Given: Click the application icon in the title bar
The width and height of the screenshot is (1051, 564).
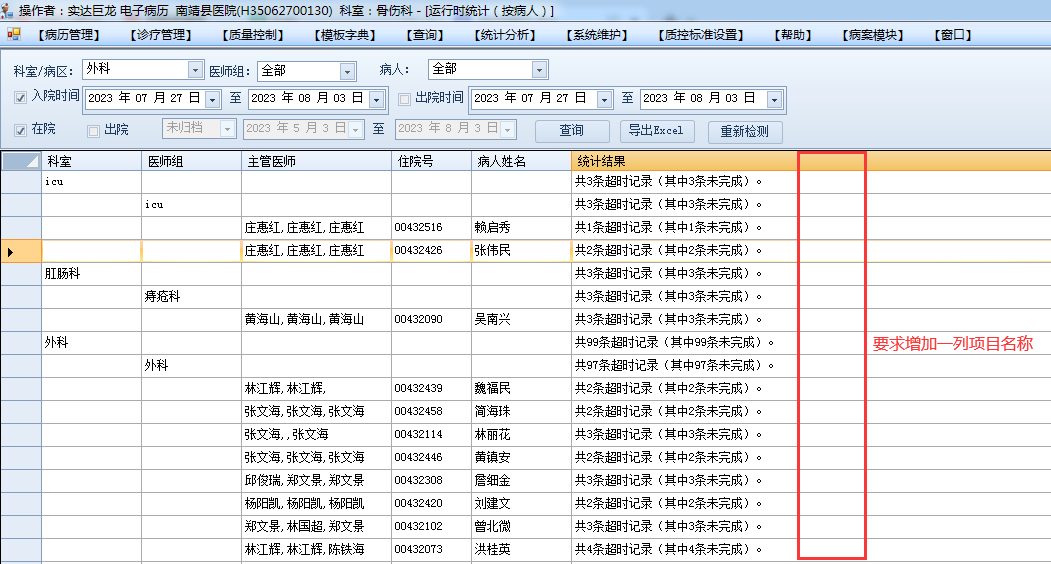Looking at the screenshot, I should coord(7,9).
